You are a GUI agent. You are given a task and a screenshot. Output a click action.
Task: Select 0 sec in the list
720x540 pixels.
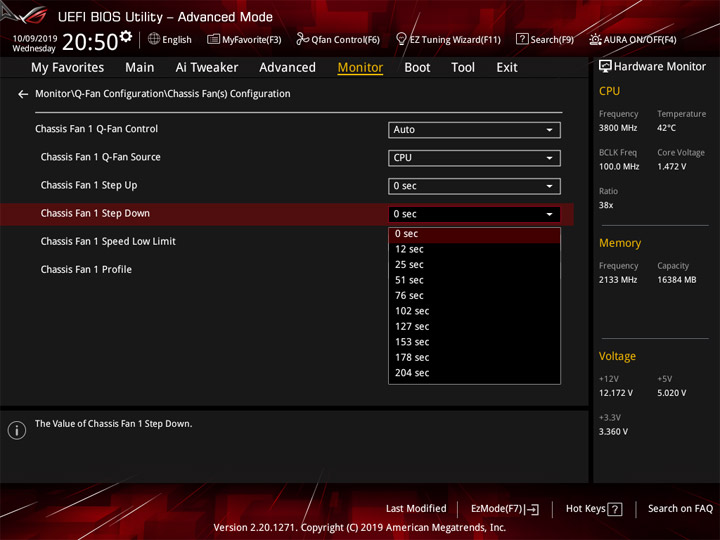pyautogui.click(x=474, y=234)
